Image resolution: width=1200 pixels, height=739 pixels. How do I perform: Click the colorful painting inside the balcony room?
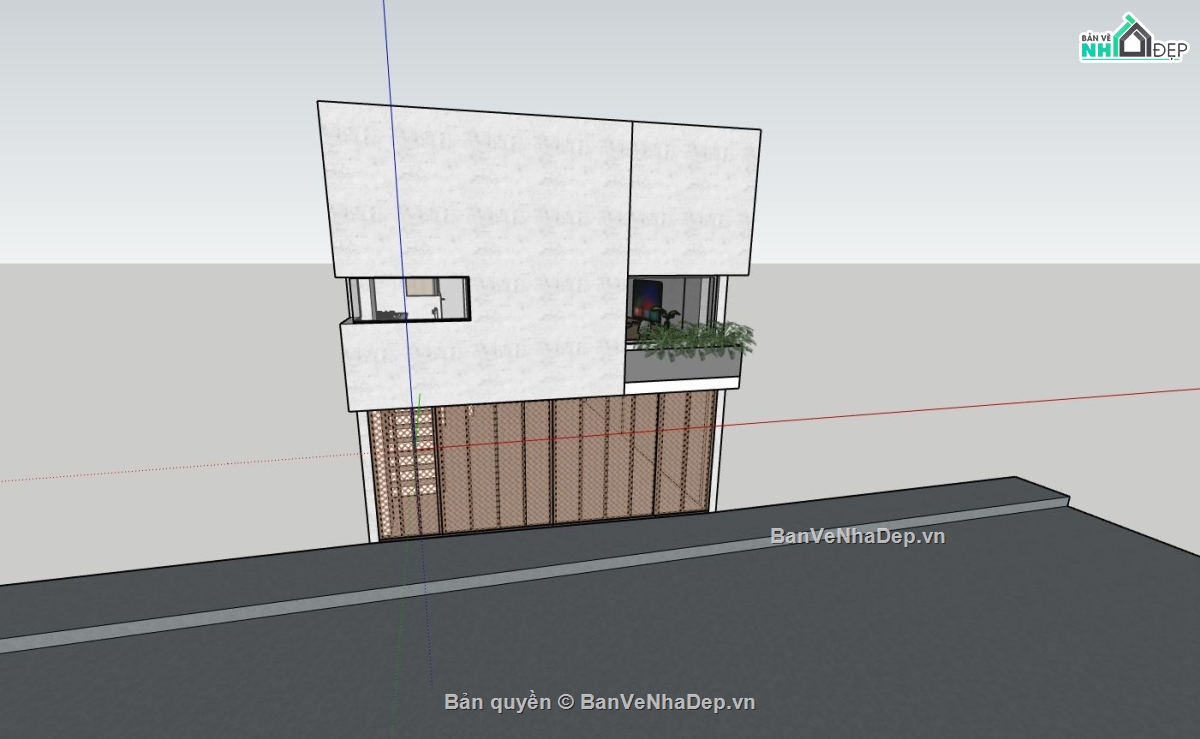(x=648, y=298)
